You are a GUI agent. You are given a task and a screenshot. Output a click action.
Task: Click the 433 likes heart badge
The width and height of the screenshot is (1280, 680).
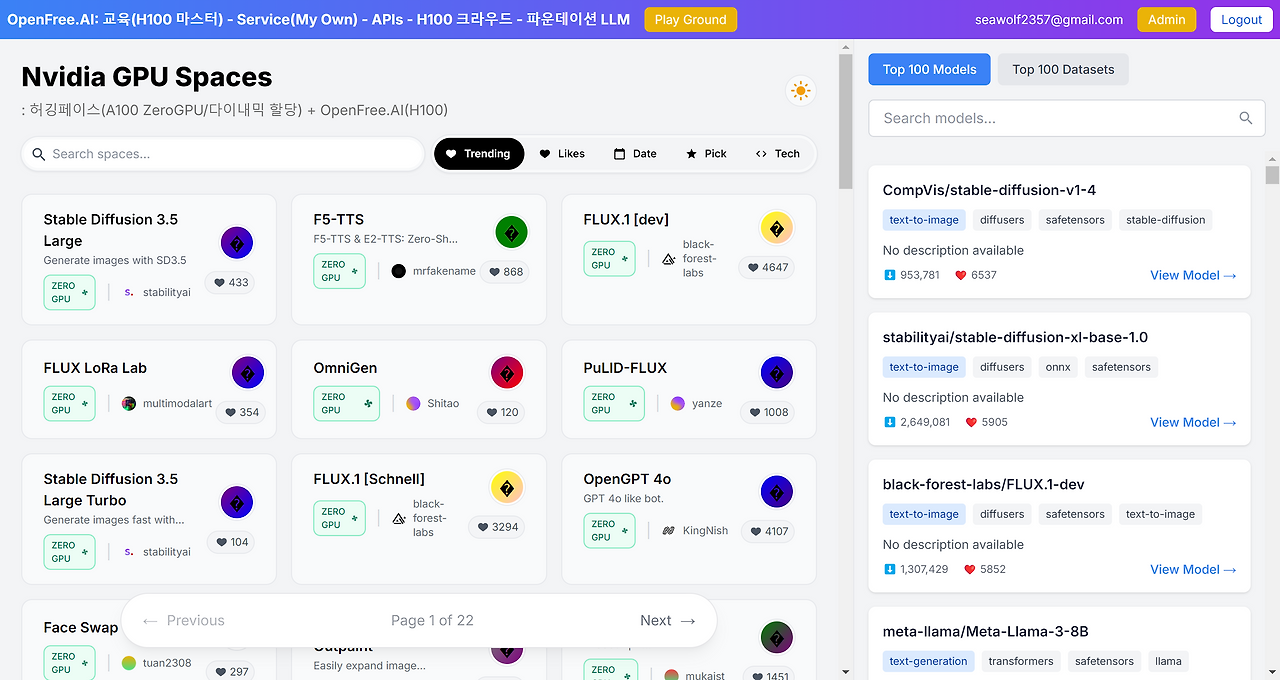pyautogui.click(x=230, y=282)
